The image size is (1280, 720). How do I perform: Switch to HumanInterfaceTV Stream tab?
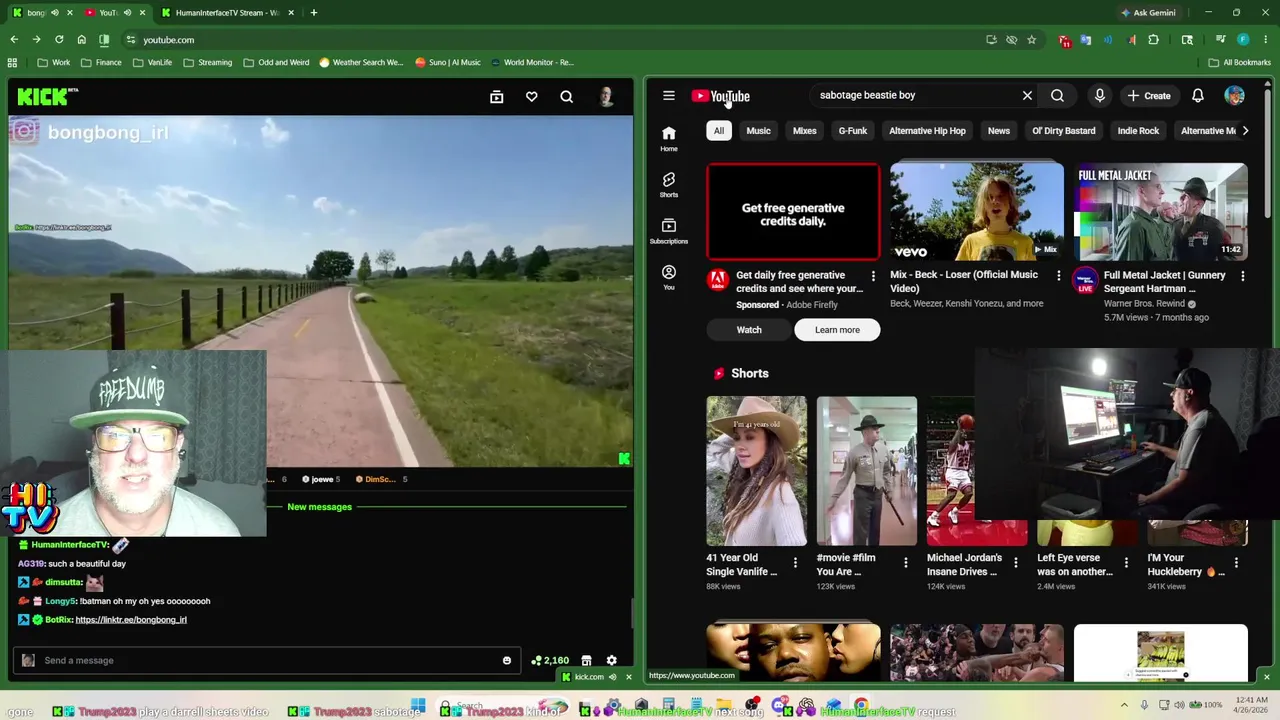click(226, 13)
